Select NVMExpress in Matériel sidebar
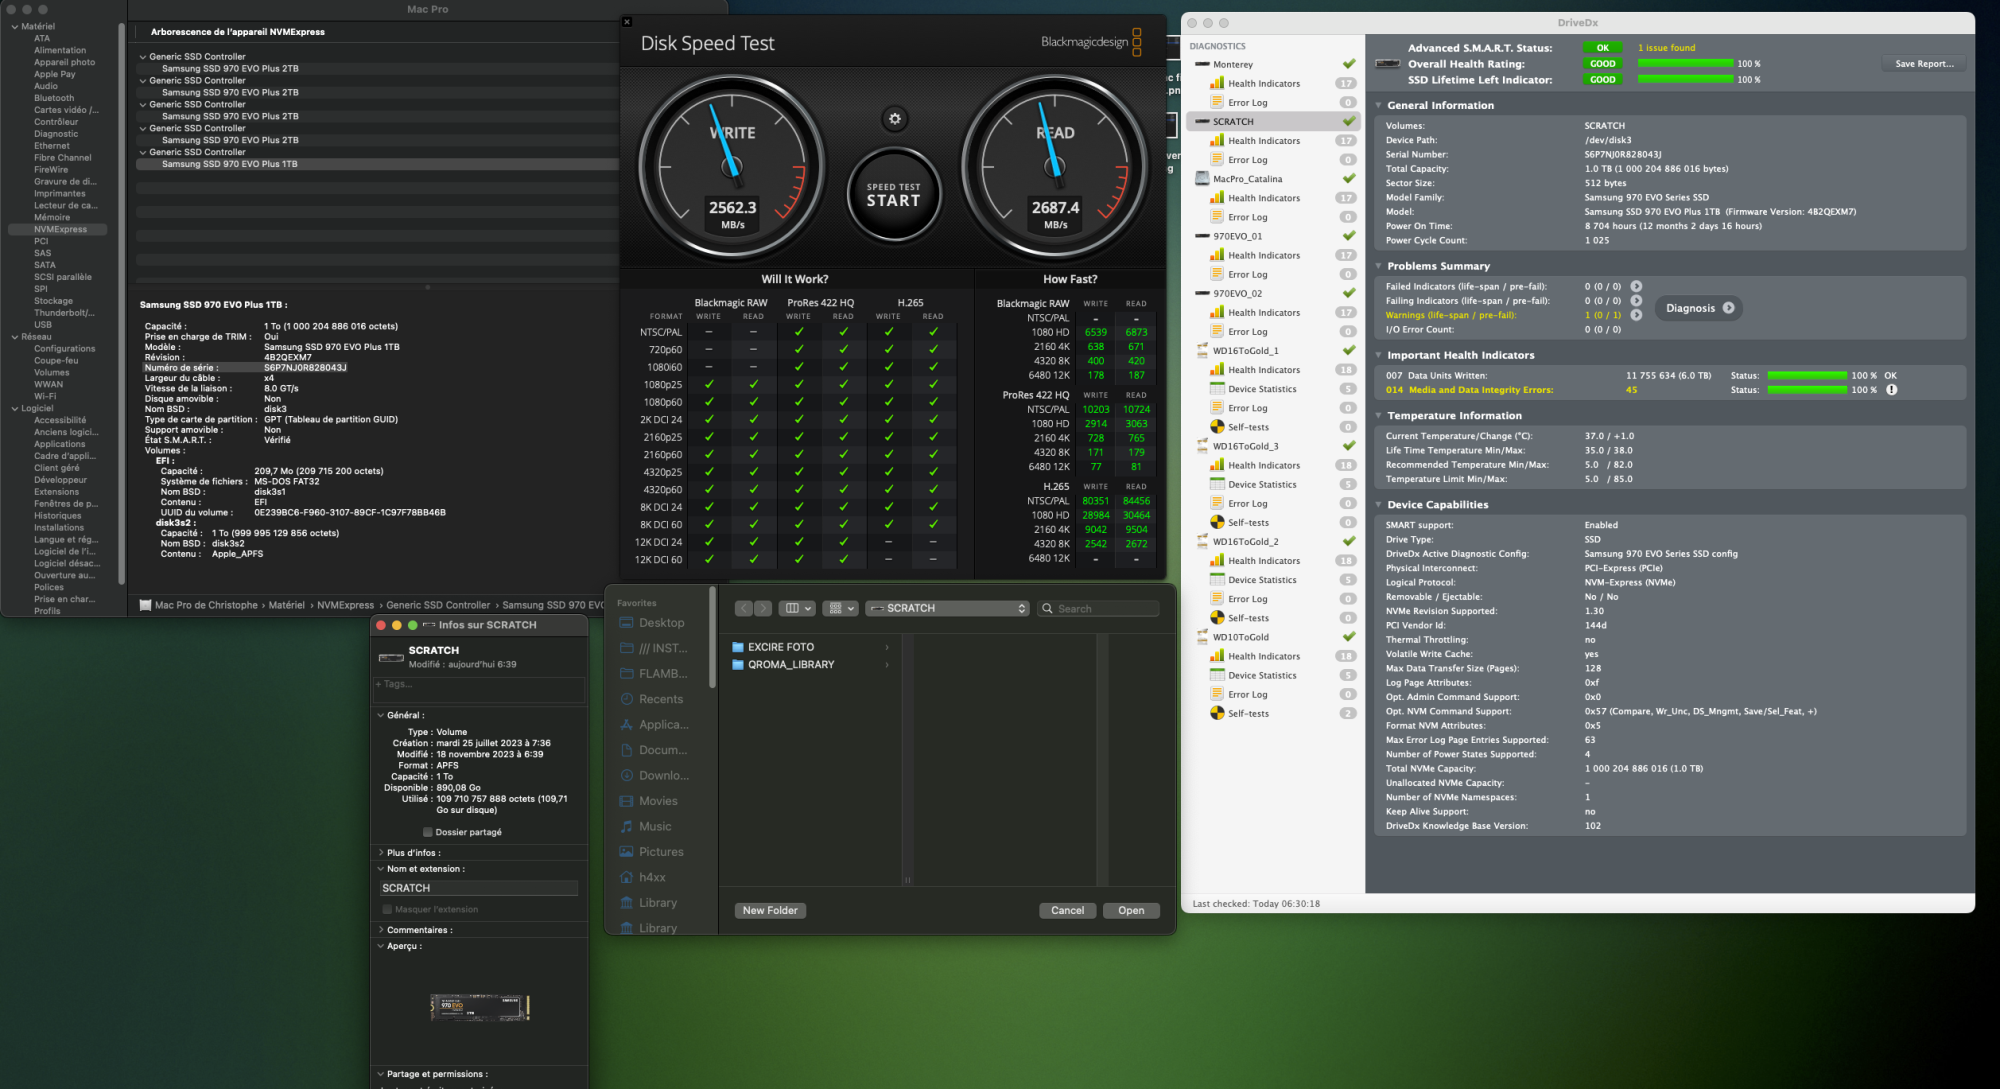The height and width of the screenshot is (1089, 2000). pos(60,229)
